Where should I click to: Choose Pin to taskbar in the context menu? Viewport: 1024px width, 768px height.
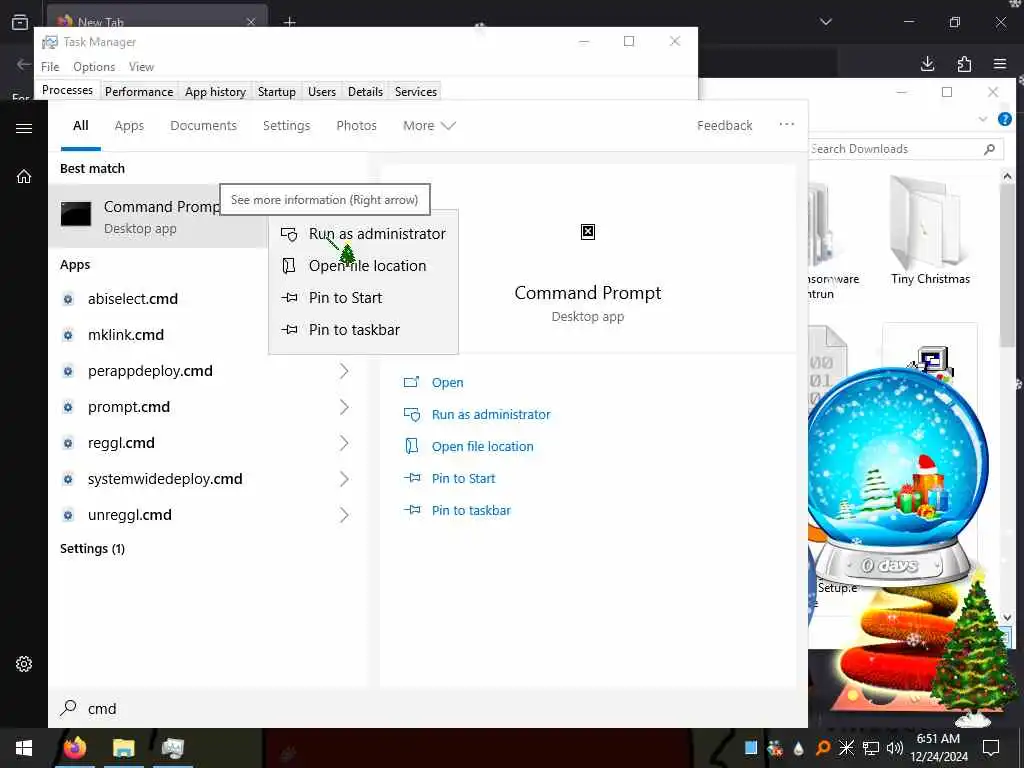[x=363, y=330]
